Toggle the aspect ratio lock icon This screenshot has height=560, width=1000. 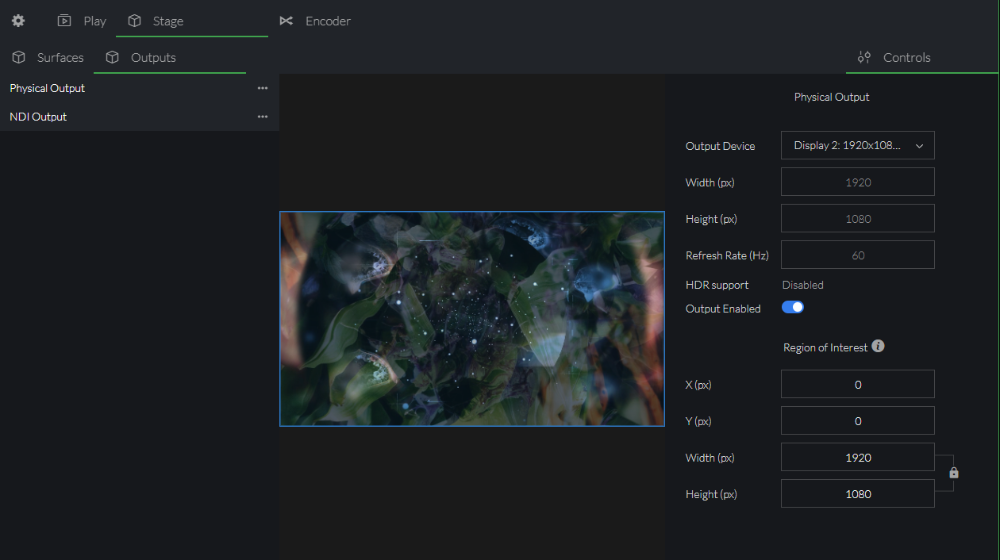954,473
